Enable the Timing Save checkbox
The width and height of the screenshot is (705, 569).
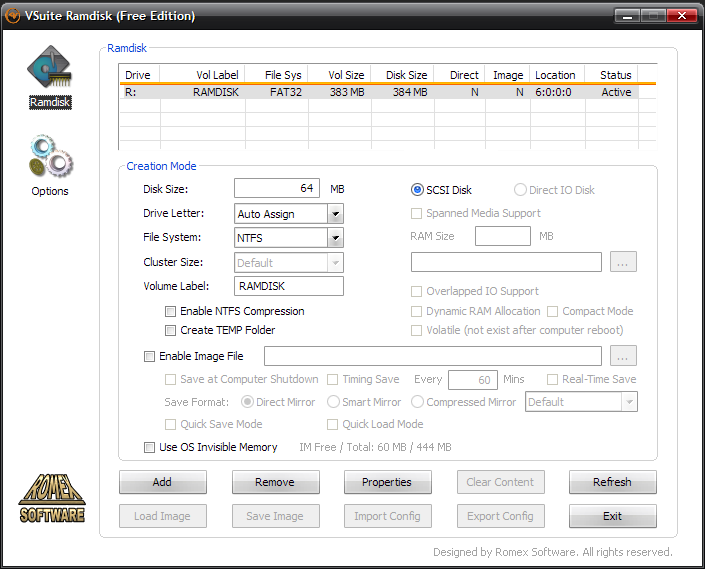[333, 380]
